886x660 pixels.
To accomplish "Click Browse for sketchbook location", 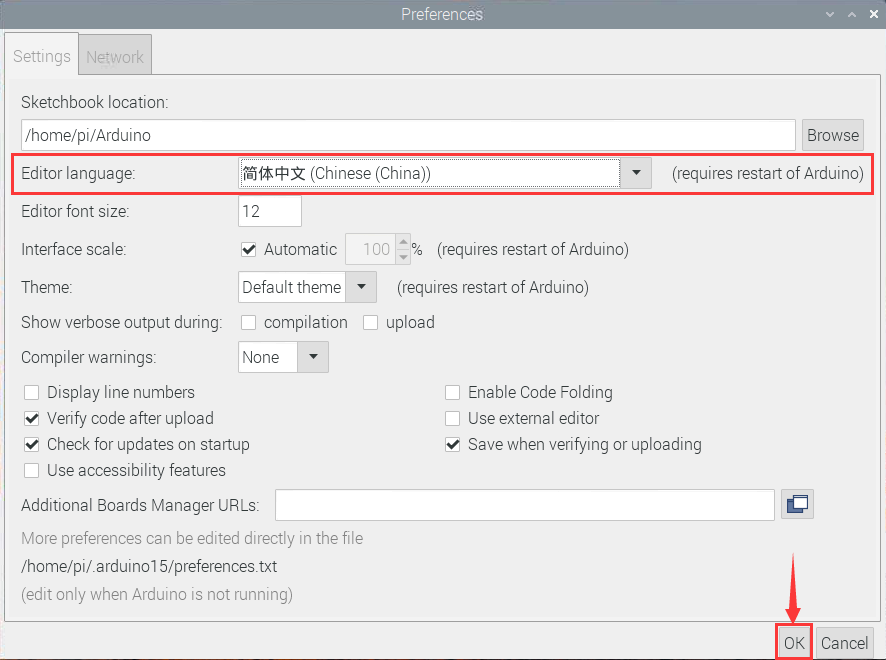I will (x=832, y=135).
